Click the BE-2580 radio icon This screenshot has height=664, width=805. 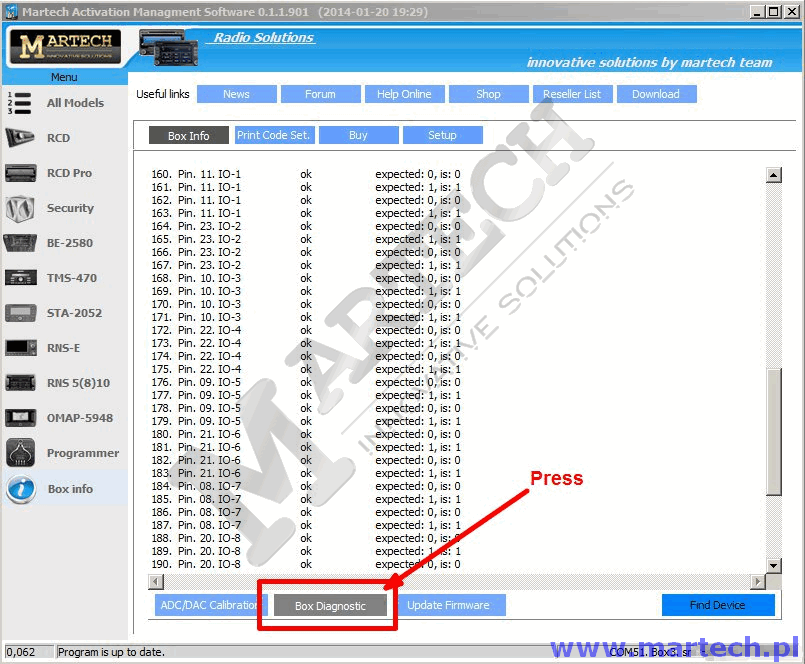(x=20, y=243)
